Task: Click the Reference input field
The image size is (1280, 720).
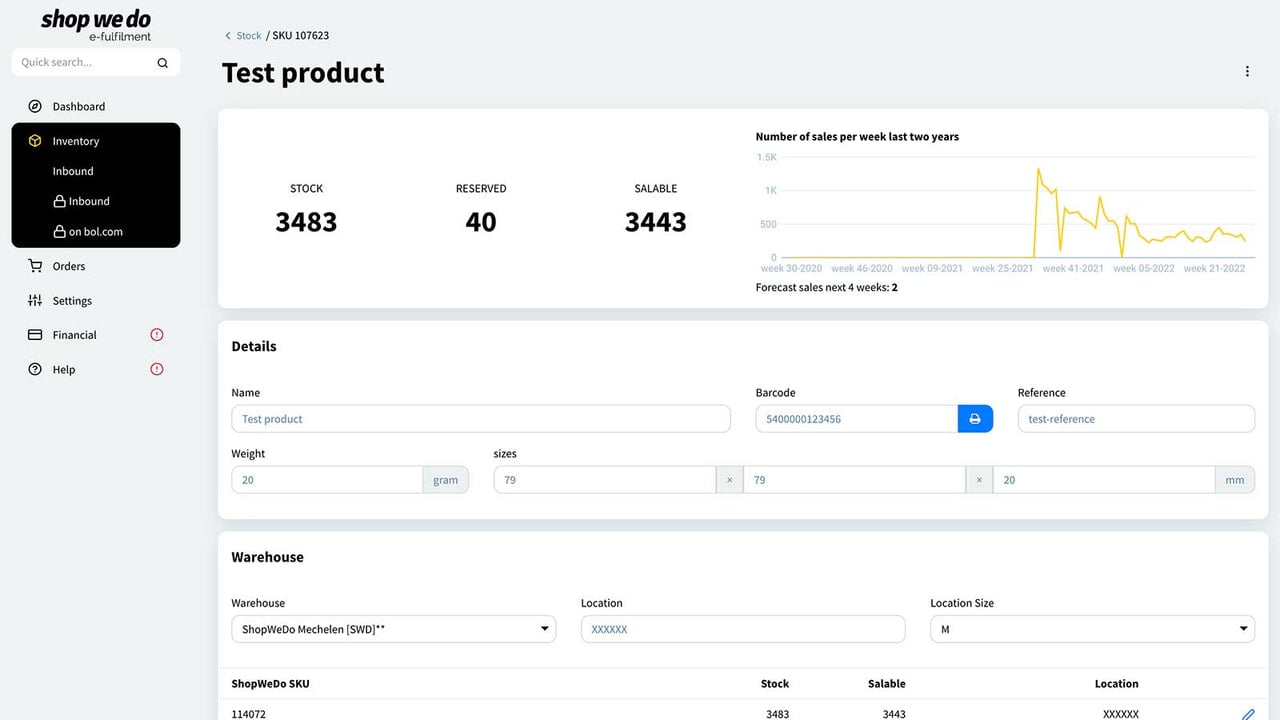Action: click(x=1136, y=419)
